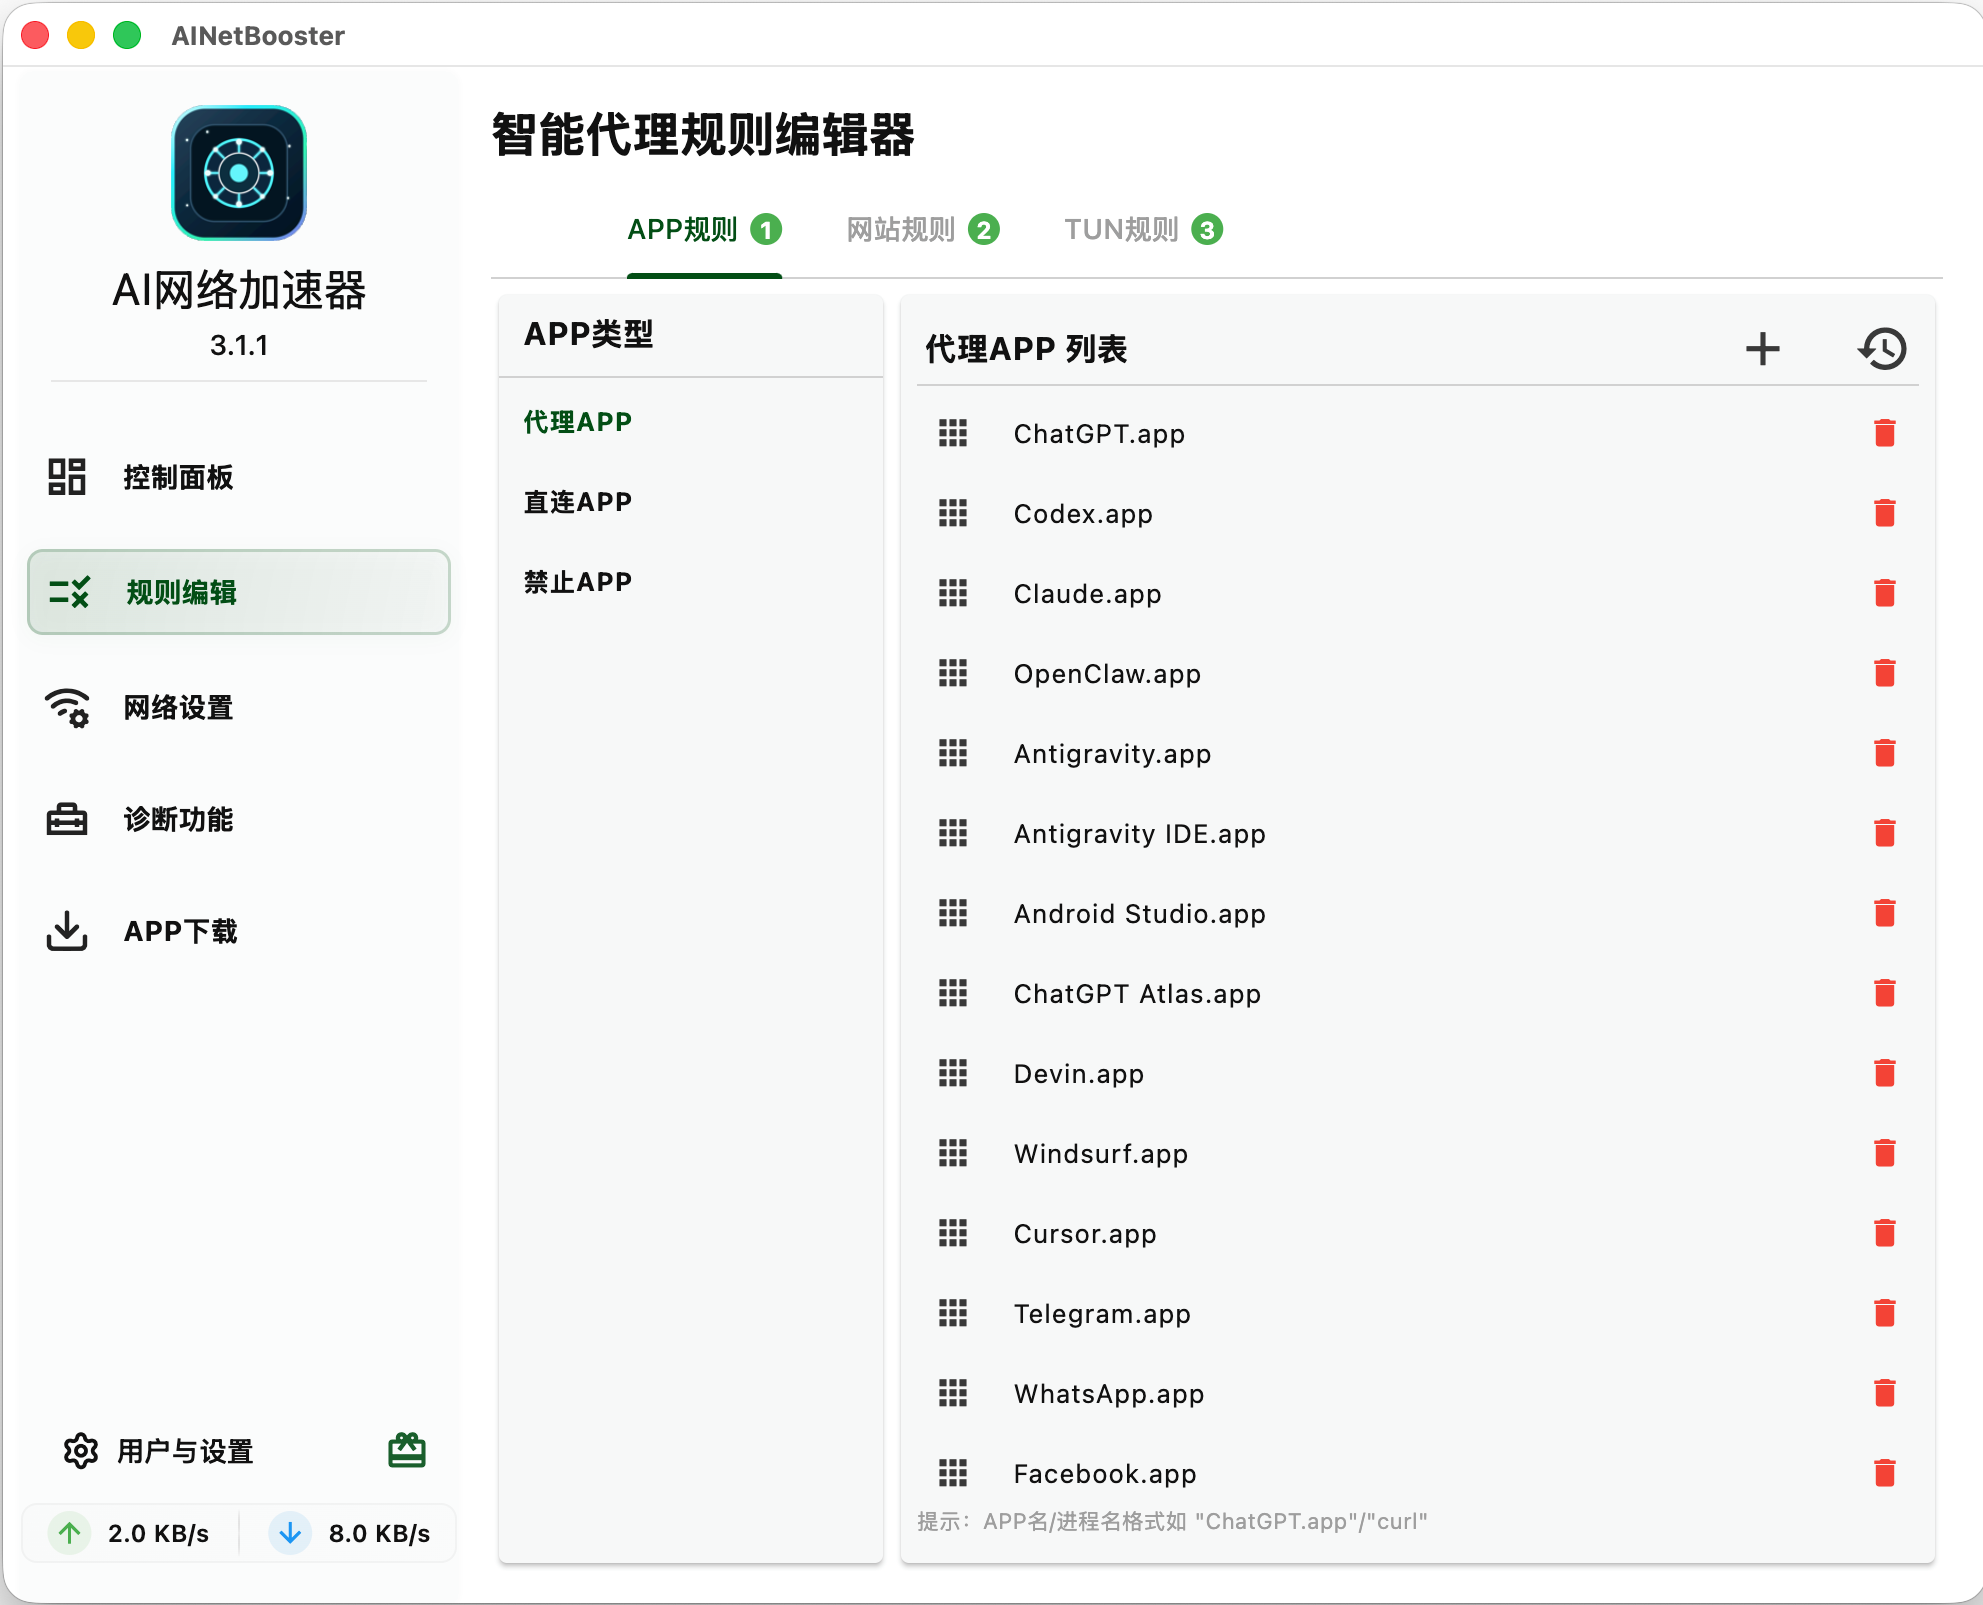Click the download speed arrow icon
Image resolution: width=1983 pixels, height=1605 pixels.
pos(290,1532)
